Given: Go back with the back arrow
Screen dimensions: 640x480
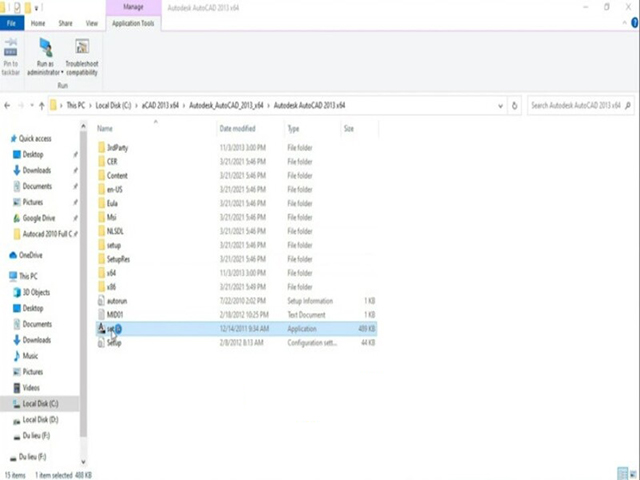Looking at the screenshot, I should [7, 106].
